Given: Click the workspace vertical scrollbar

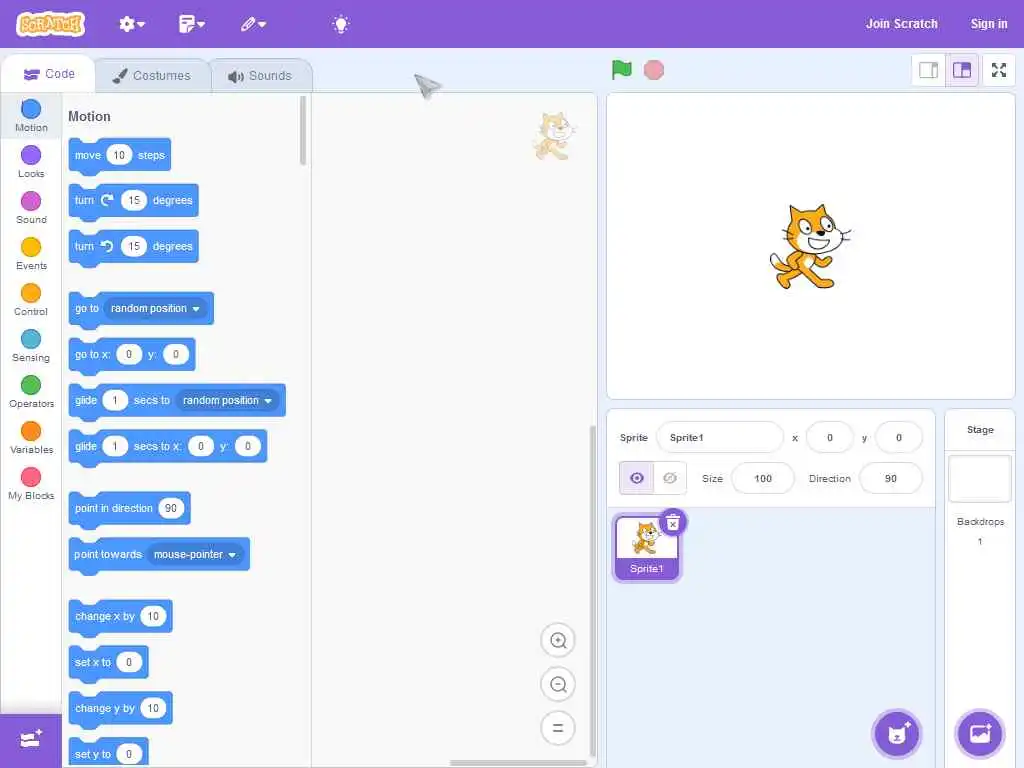Looking at the screenshot, I should point(592,591).
